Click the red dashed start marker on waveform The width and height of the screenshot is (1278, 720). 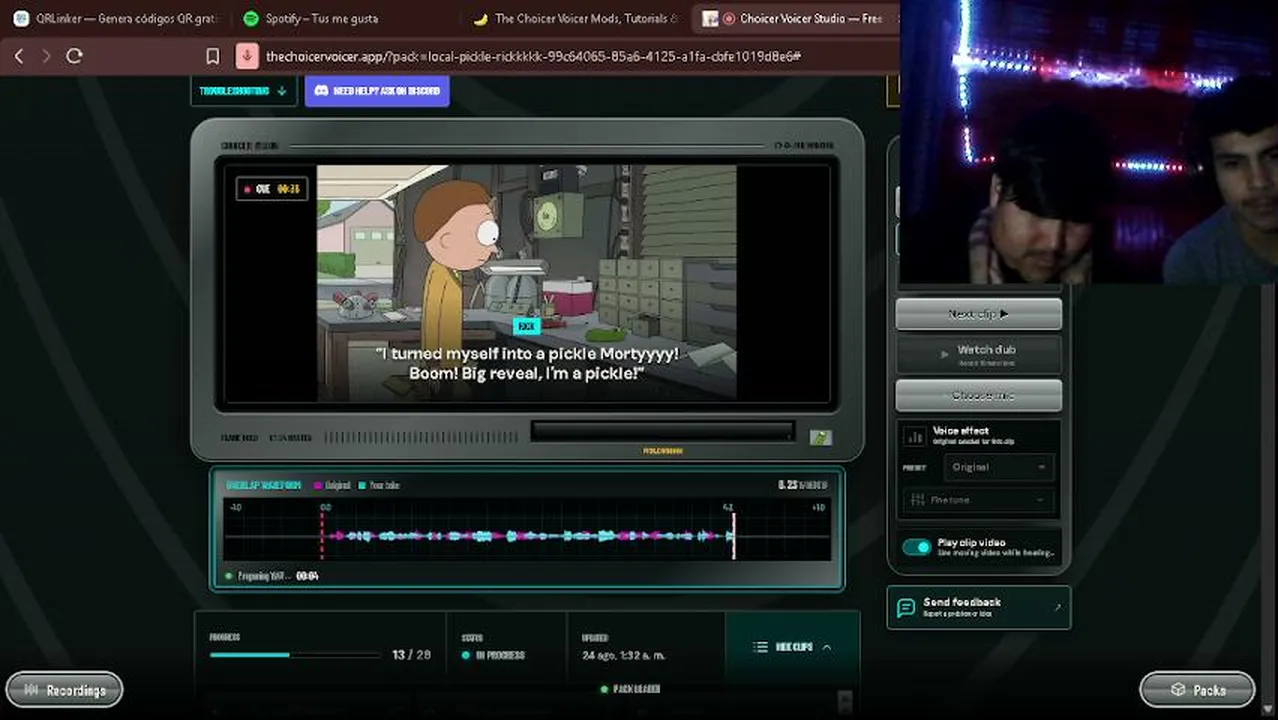[322, 536]
